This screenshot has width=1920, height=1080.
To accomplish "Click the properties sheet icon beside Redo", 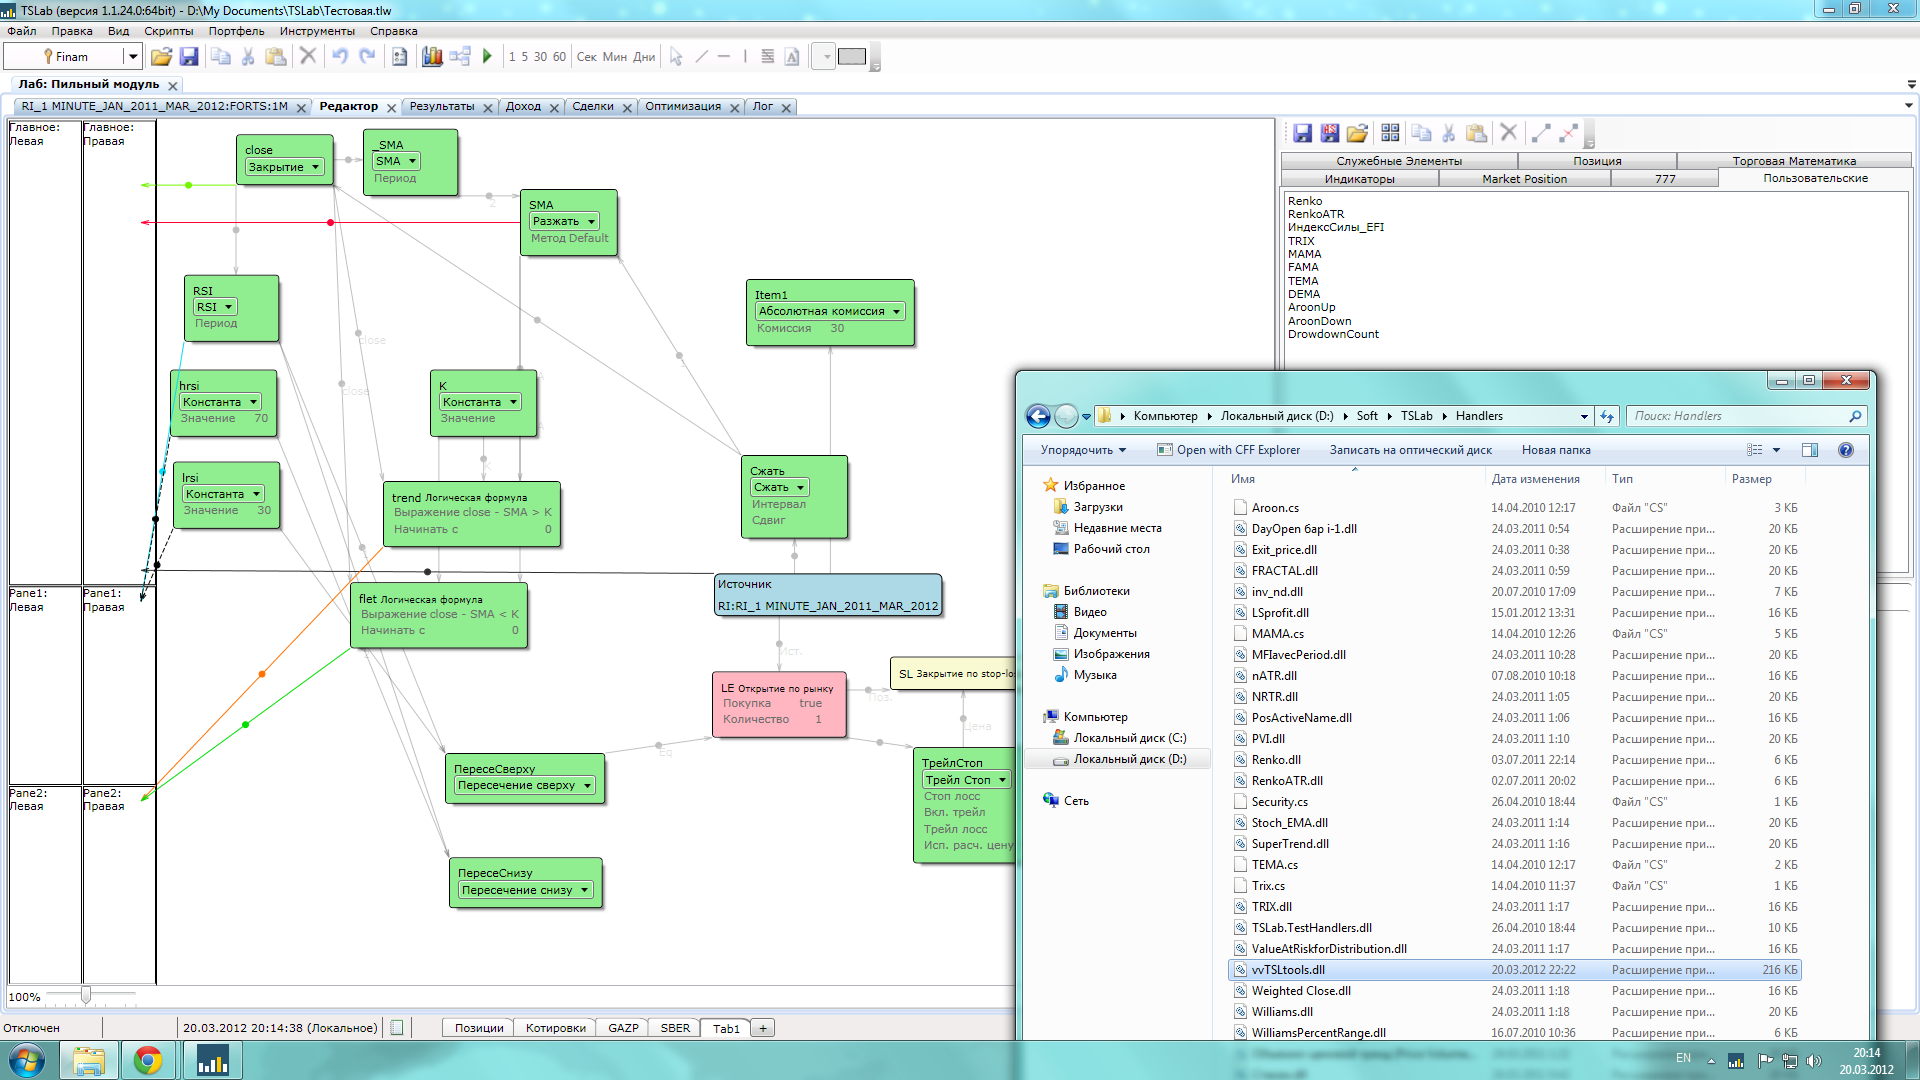I will [x=399, y=57].
